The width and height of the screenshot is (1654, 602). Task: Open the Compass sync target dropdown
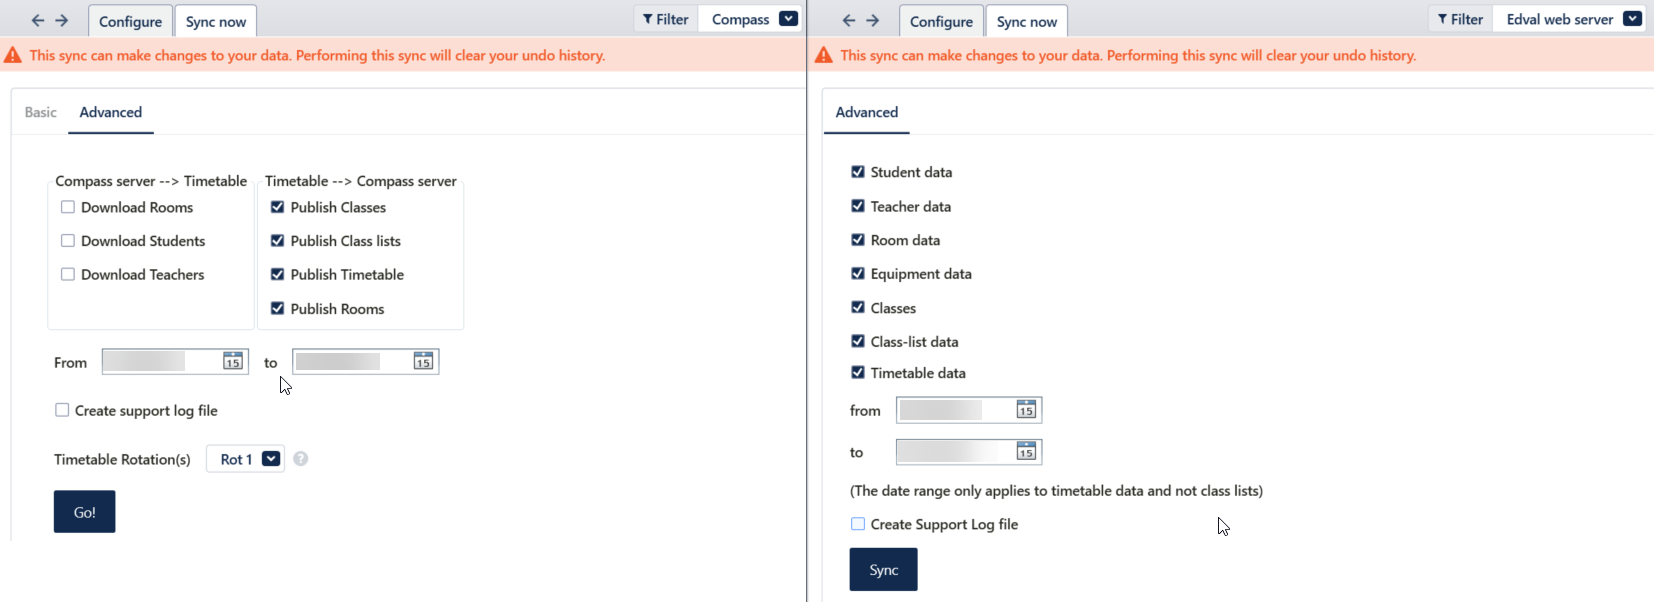788,19
